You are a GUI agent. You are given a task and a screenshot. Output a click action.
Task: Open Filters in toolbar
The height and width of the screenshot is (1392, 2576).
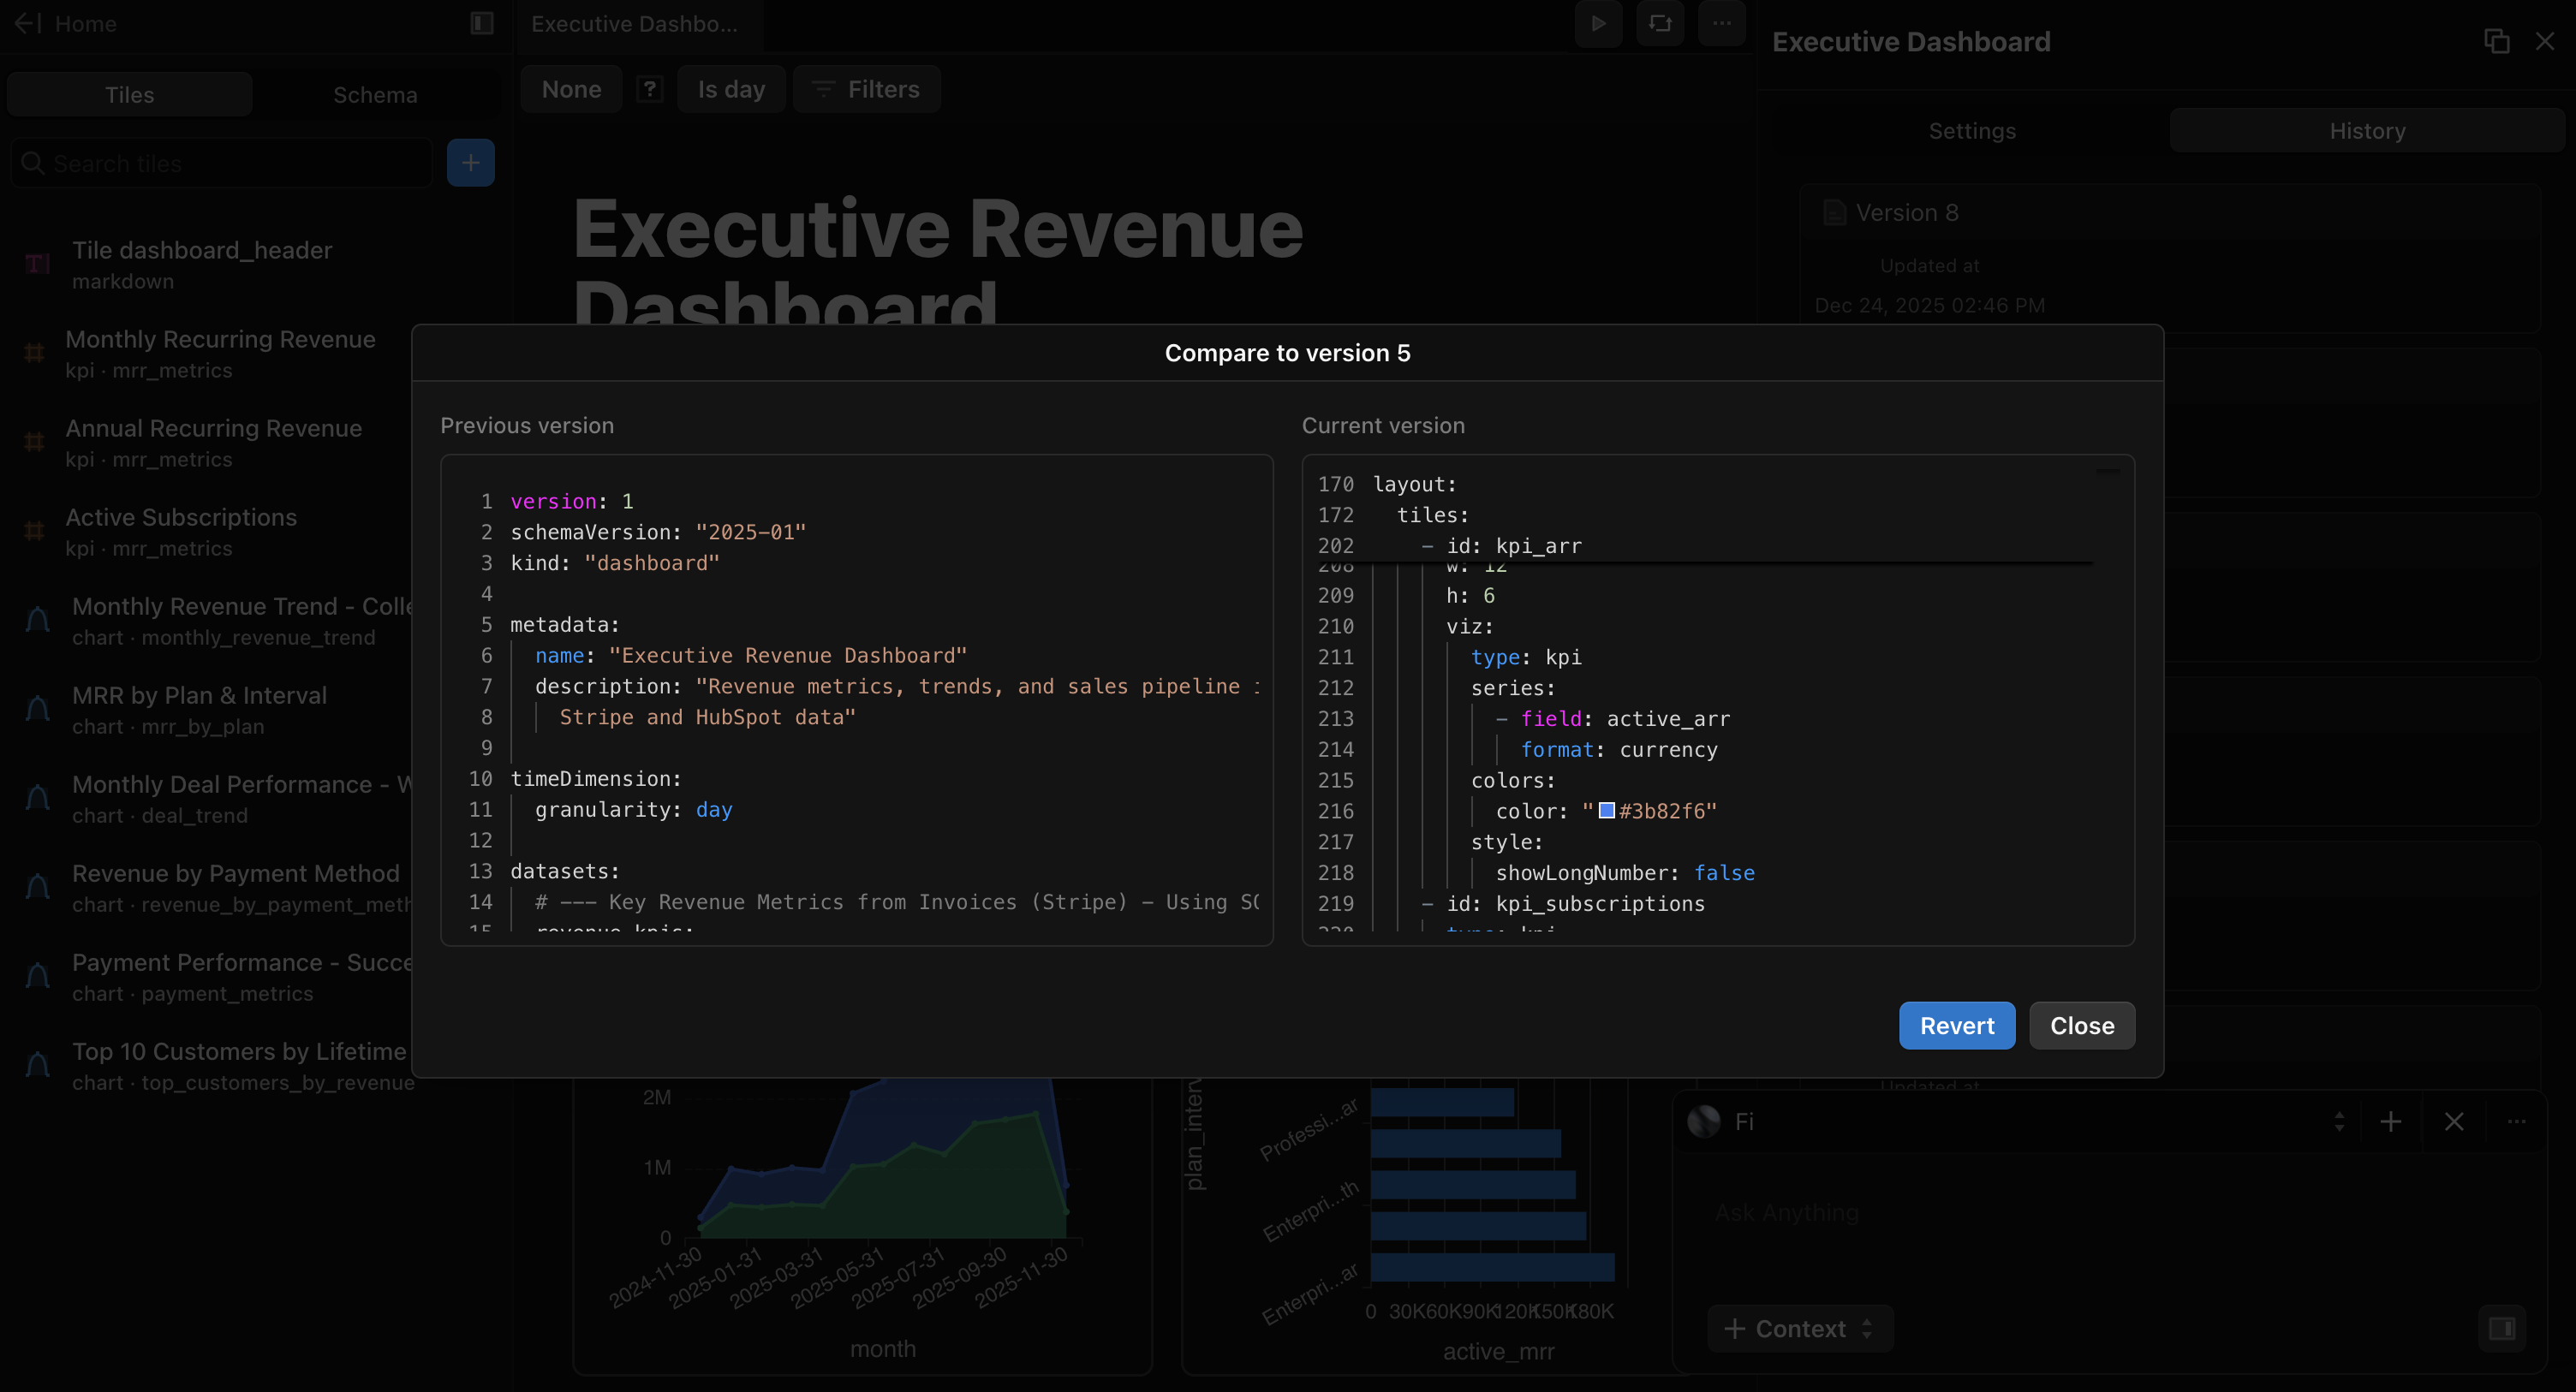pyautogui.click(x=866, y=89)
